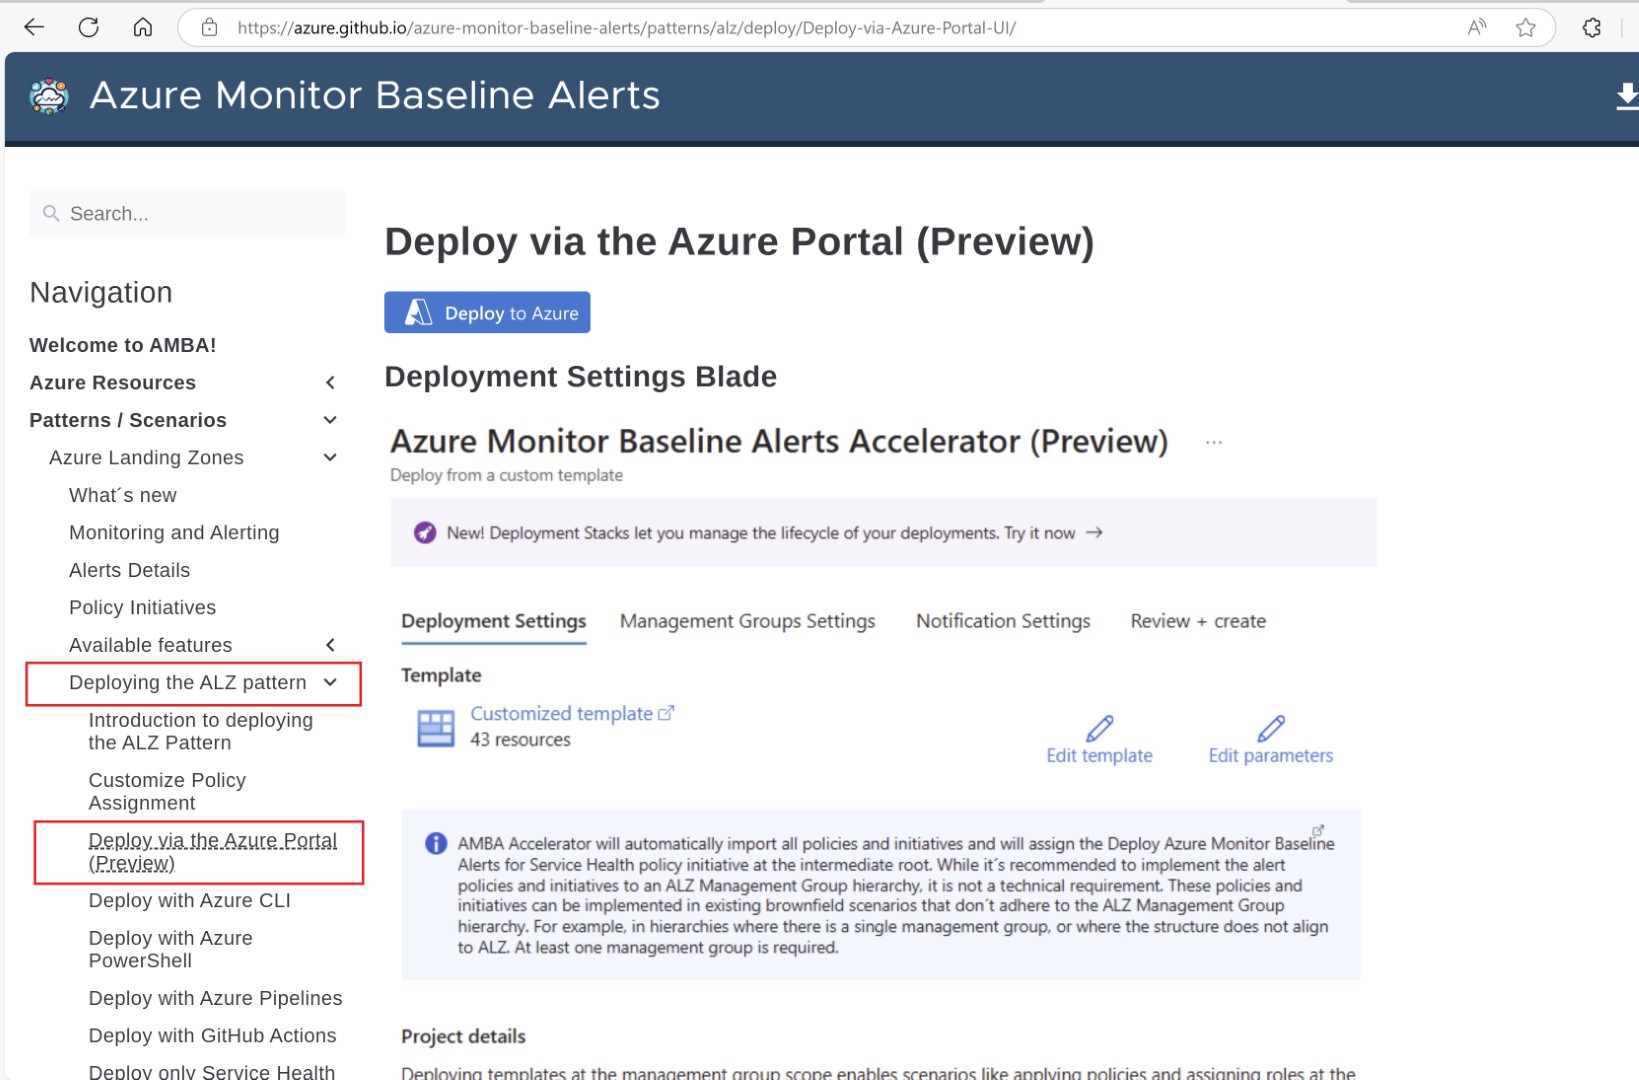1639x1080 pixels.
Task: Click 'Deploy from a custom template' subtitle
Action: (506, 475)
